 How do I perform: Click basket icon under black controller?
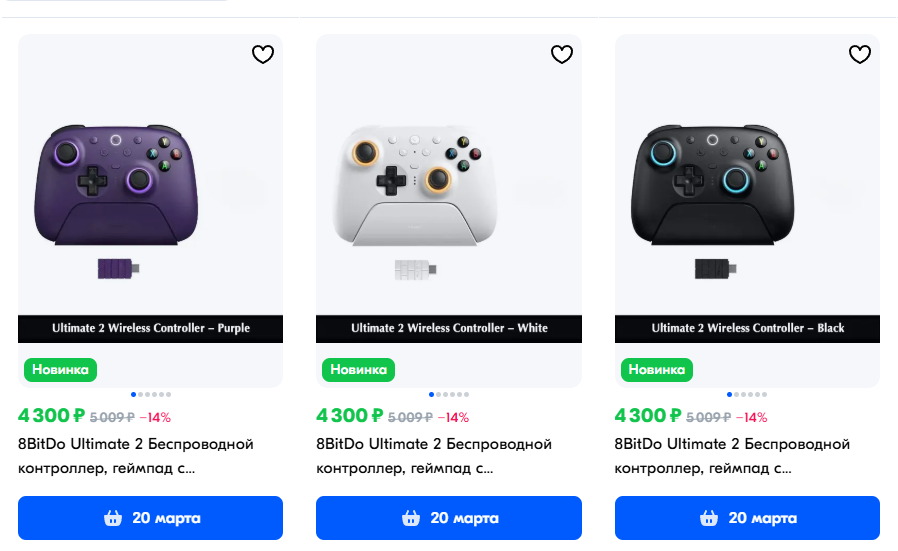[709, 518]
